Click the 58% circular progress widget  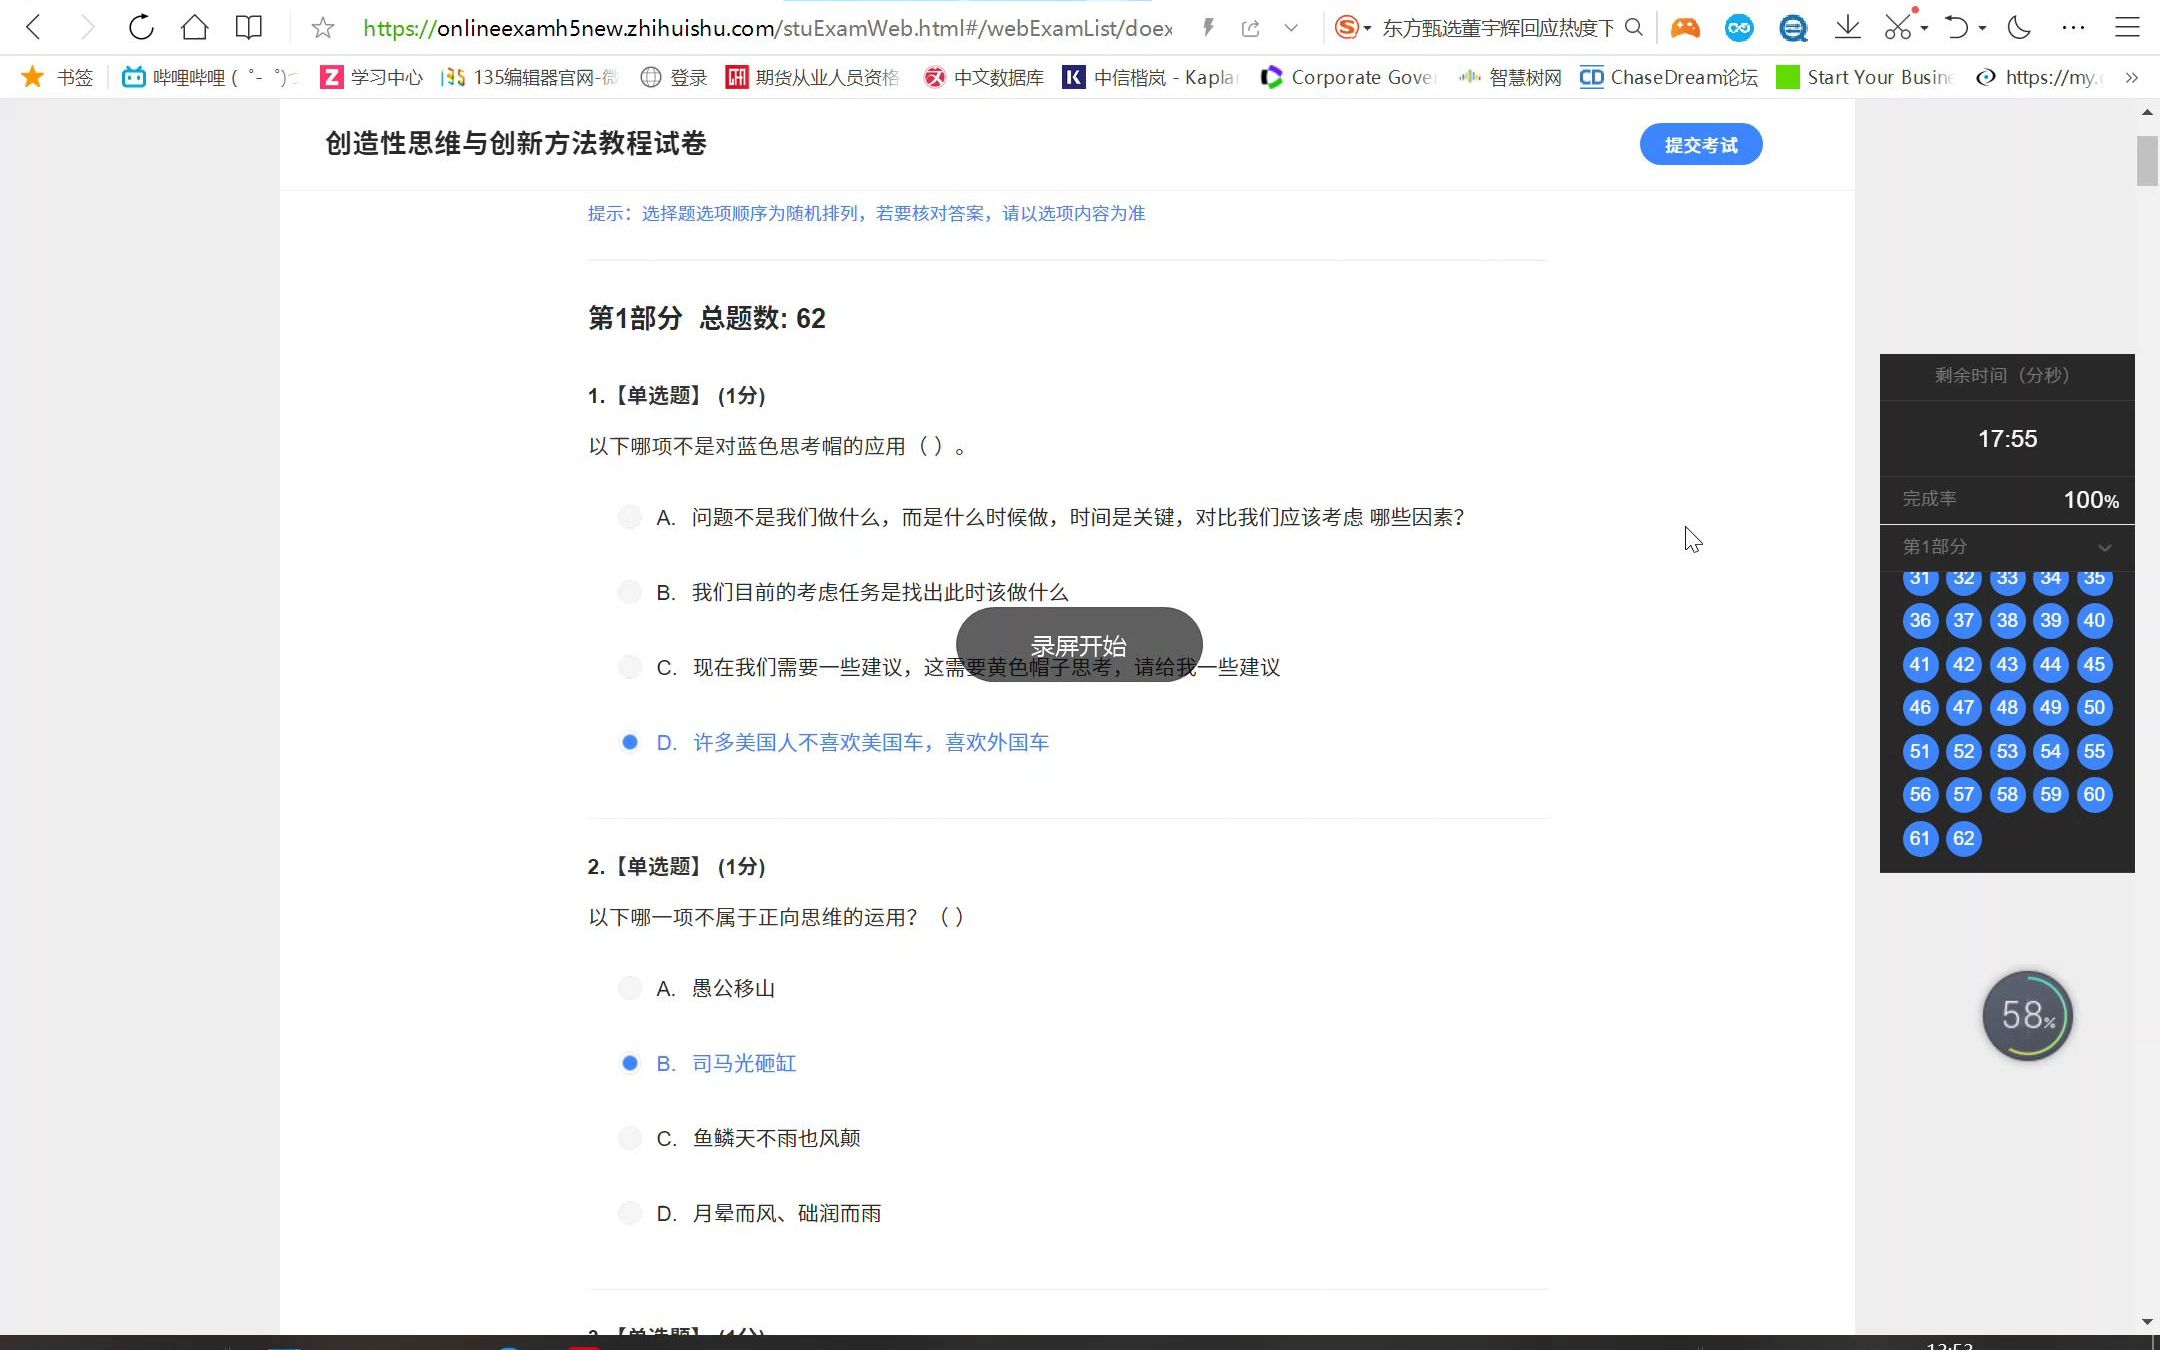tap(2027, 1016)
